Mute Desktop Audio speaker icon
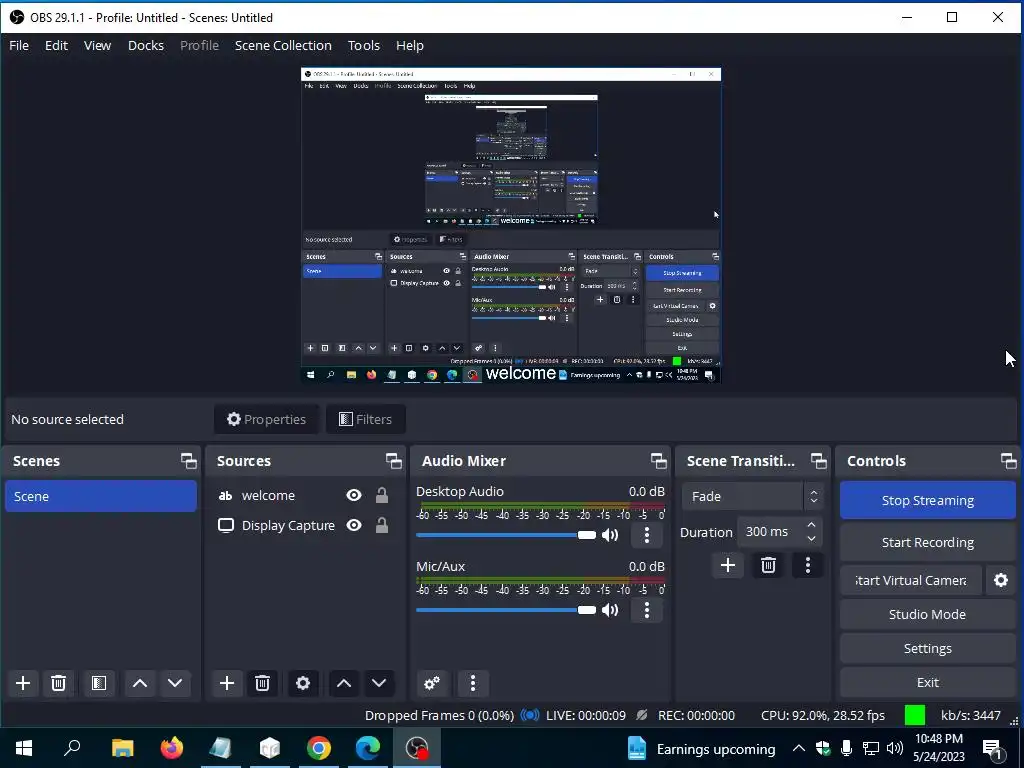The image size is (1024, 768). pyautogui.click(x=610, y=536)
